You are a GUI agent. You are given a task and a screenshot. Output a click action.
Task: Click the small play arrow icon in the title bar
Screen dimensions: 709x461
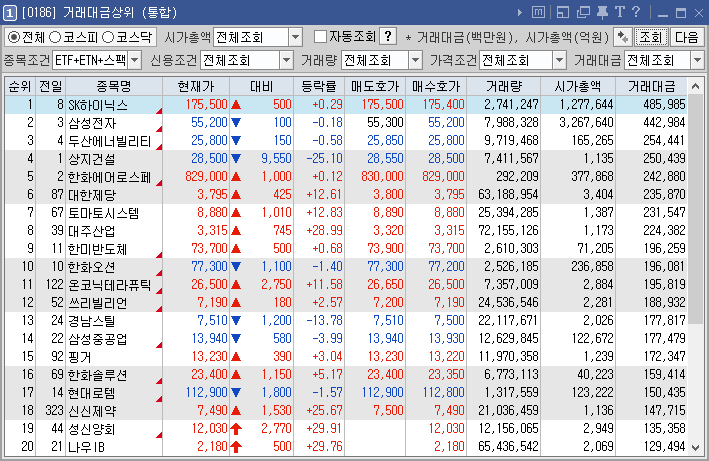(x=520, y=13)
